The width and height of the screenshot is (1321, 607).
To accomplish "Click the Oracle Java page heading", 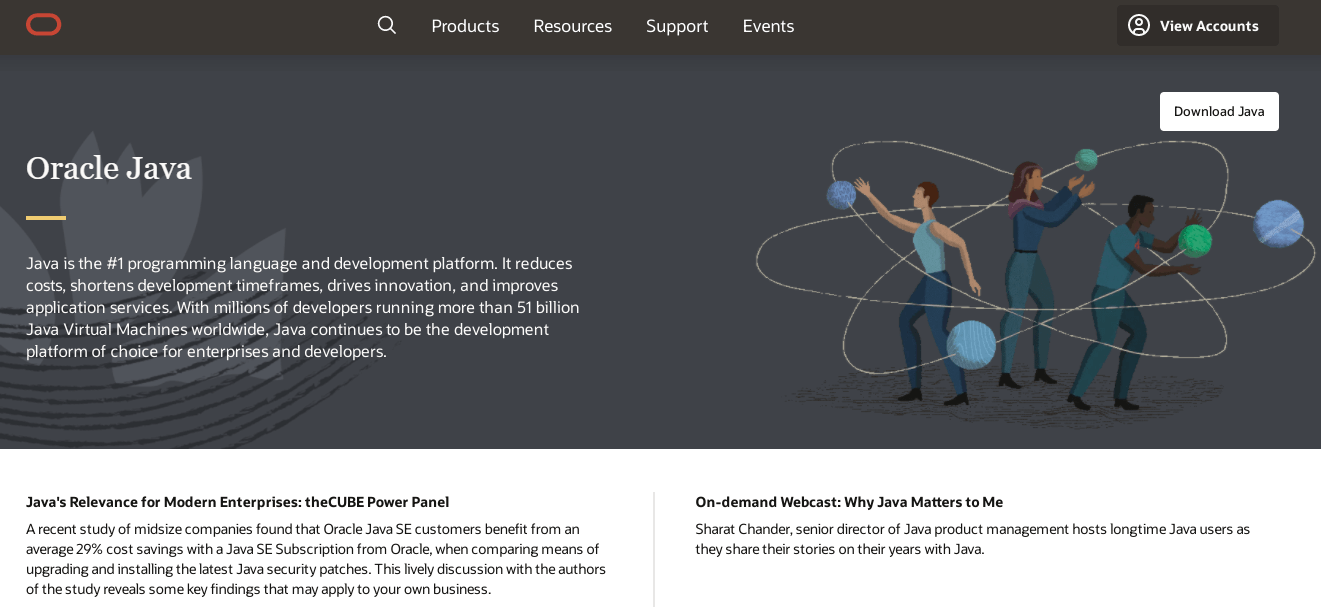I will tap(109, 168).
